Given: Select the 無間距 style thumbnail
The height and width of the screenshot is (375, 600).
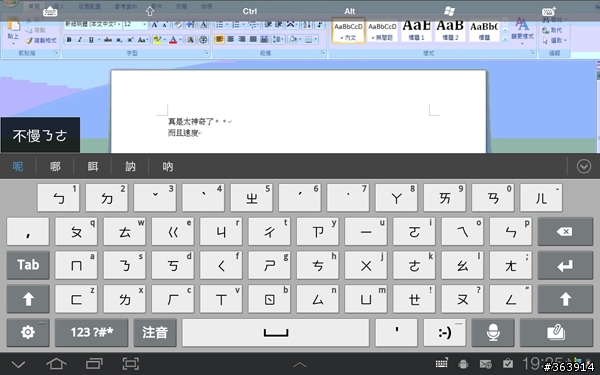Looking at the screenshot, I should coord(382,30).
